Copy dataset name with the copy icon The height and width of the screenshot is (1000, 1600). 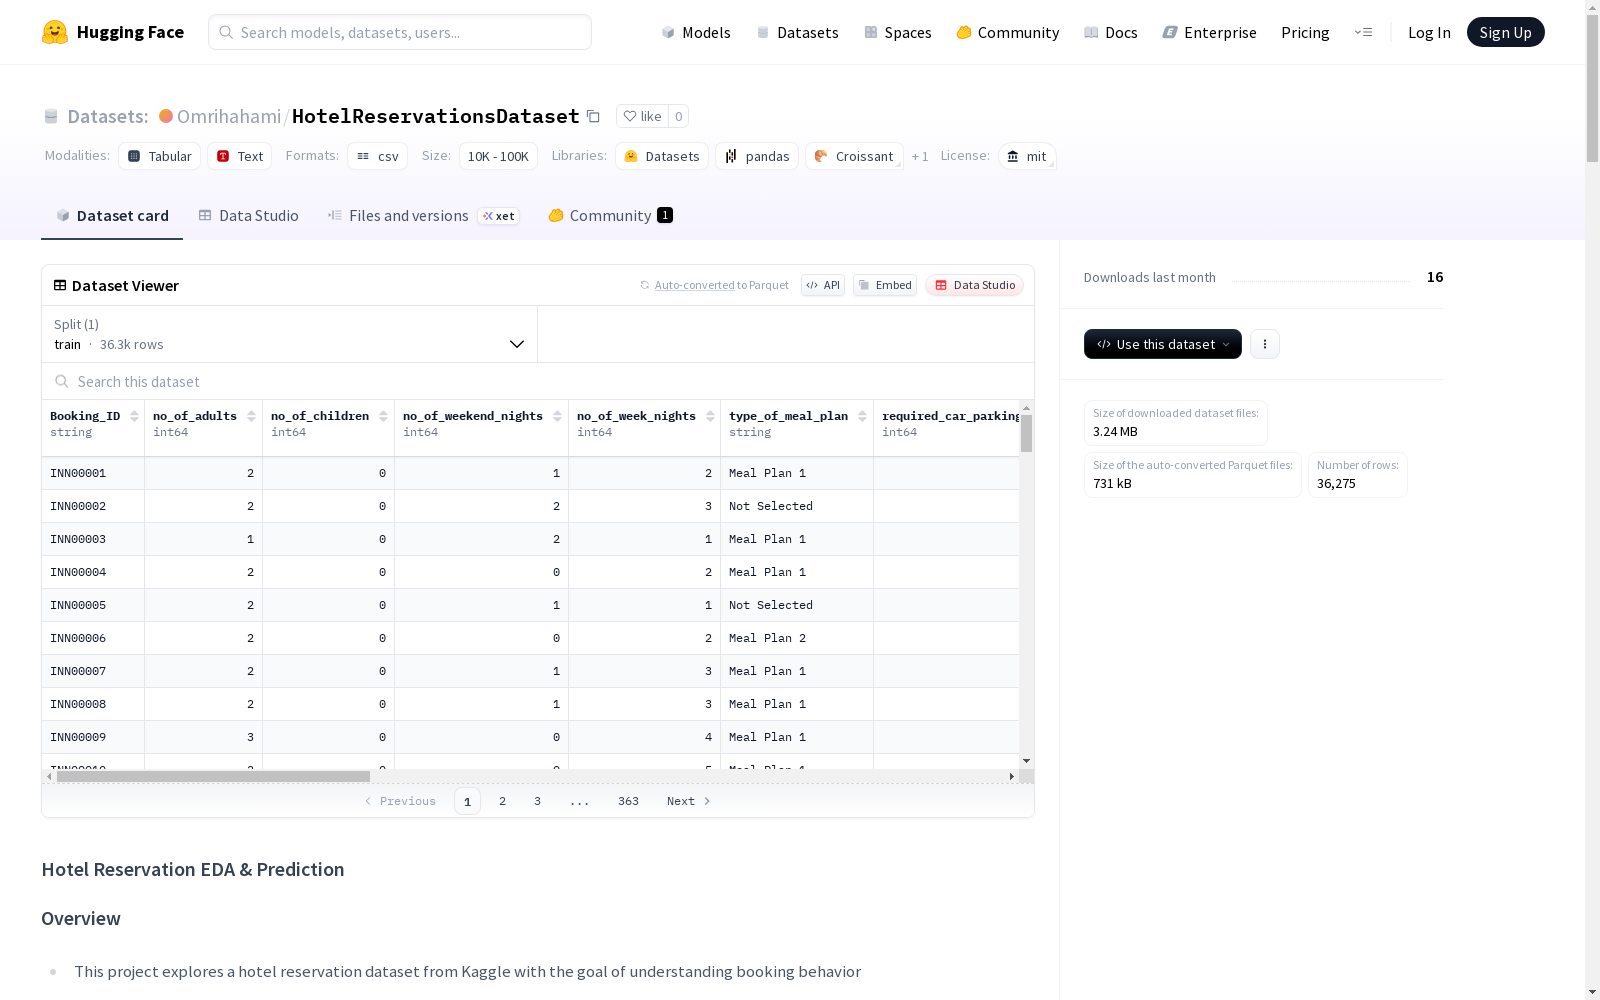pyautogui.click(x=593, y=116)
